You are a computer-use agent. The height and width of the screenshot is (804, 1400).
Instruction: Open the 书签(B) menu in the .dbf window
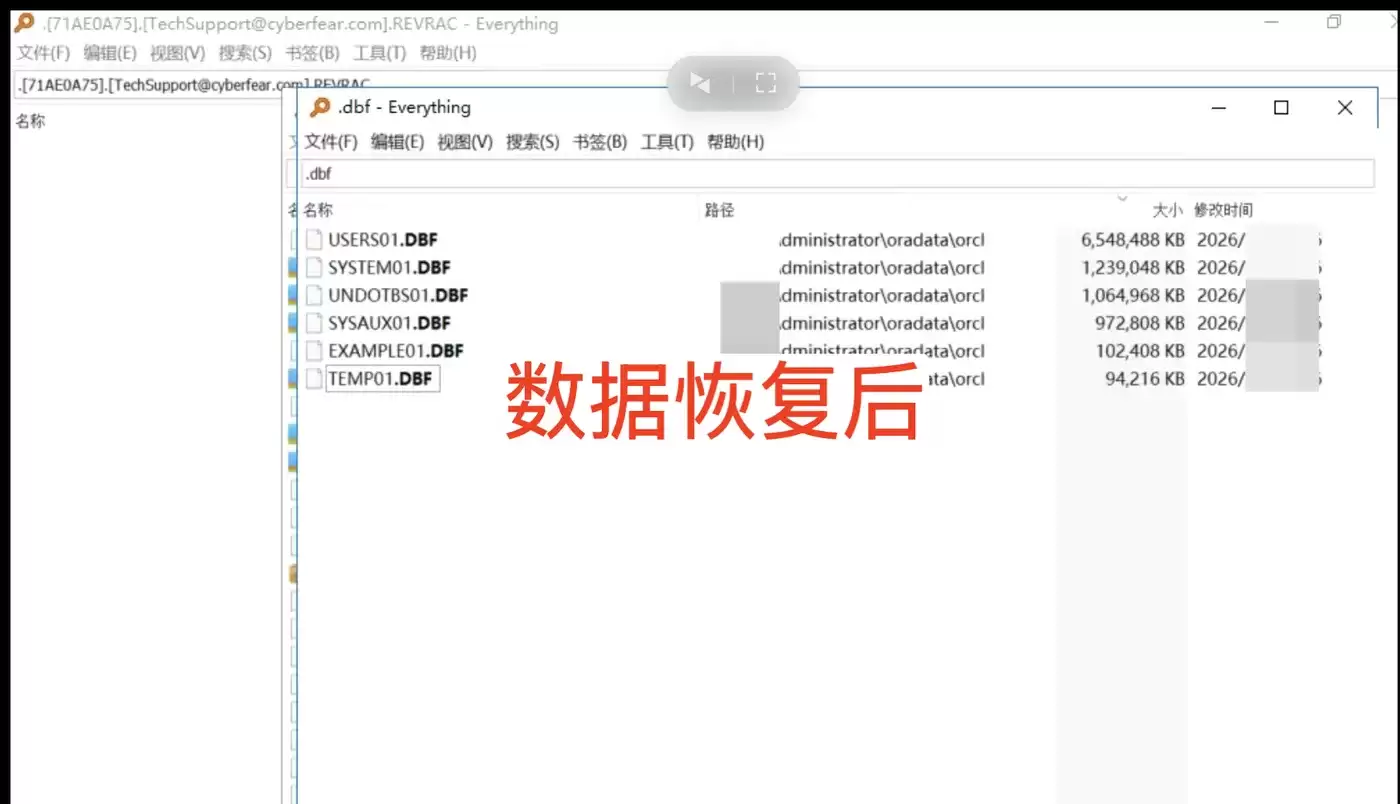[x=600, y=142]
